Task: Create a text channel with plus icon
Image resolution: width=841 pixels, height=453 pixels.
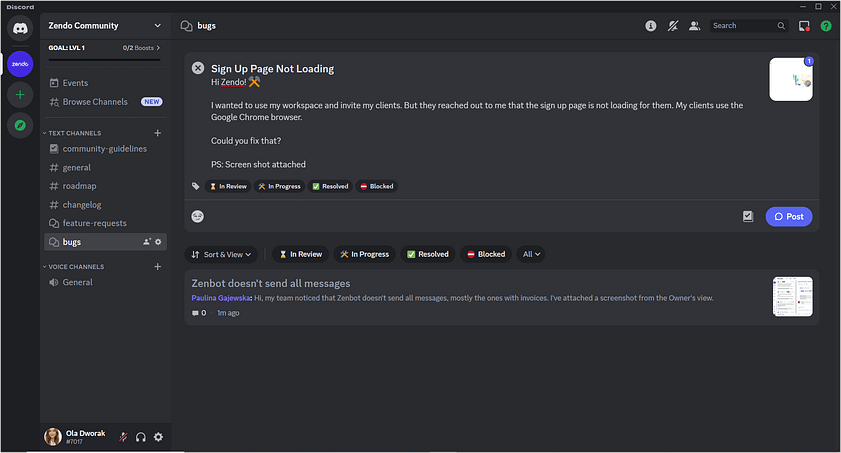Action: [158, 133]
